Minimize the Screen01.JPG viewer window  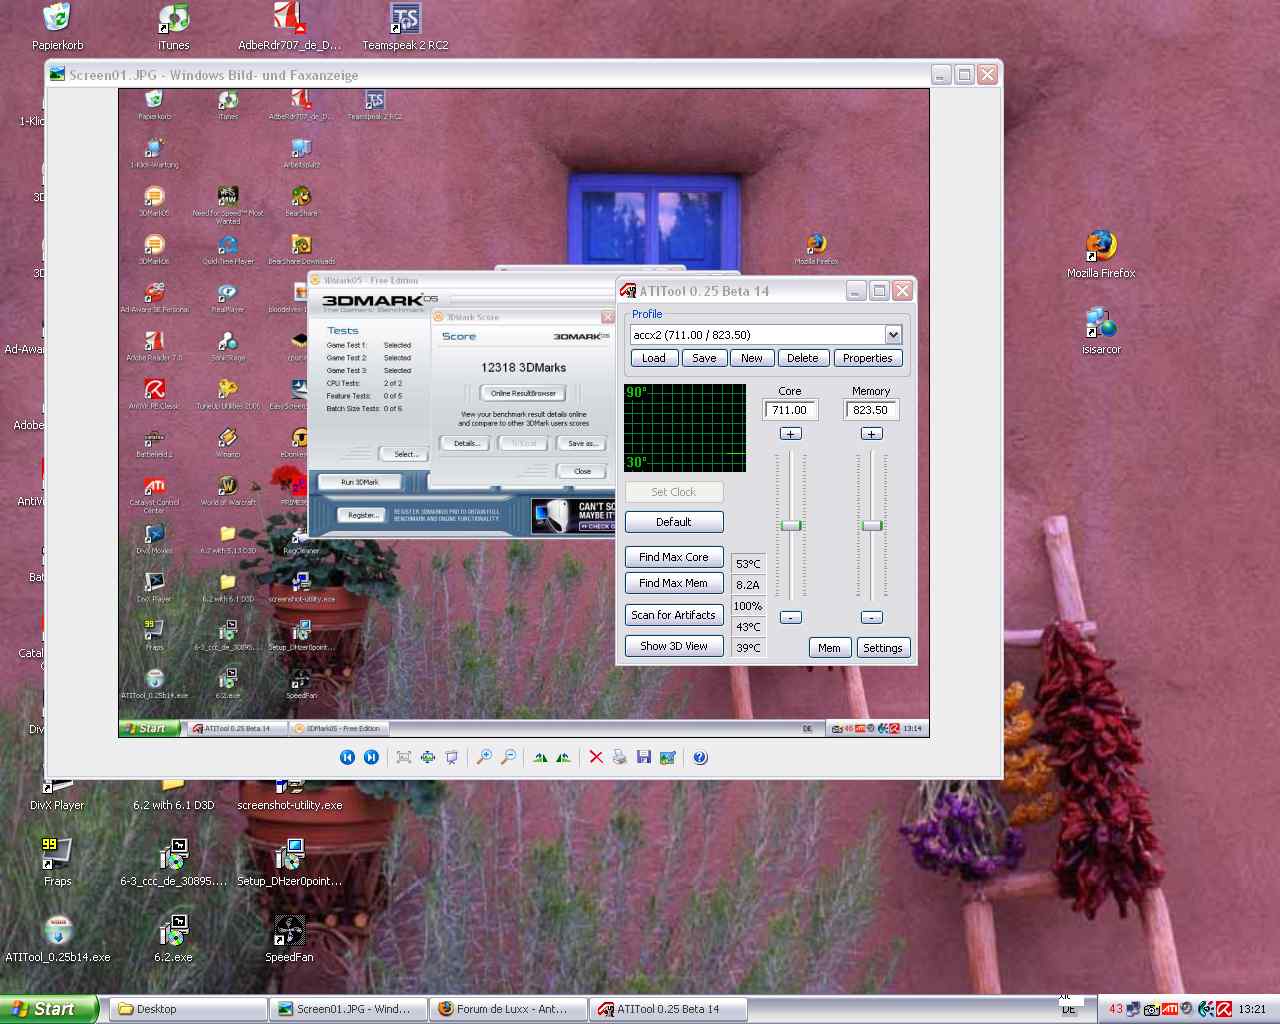[x=941, y=74]
